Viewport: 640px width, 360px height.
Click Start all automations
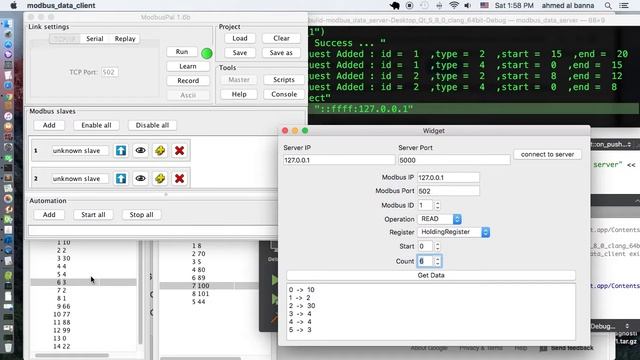click(93, 215)
